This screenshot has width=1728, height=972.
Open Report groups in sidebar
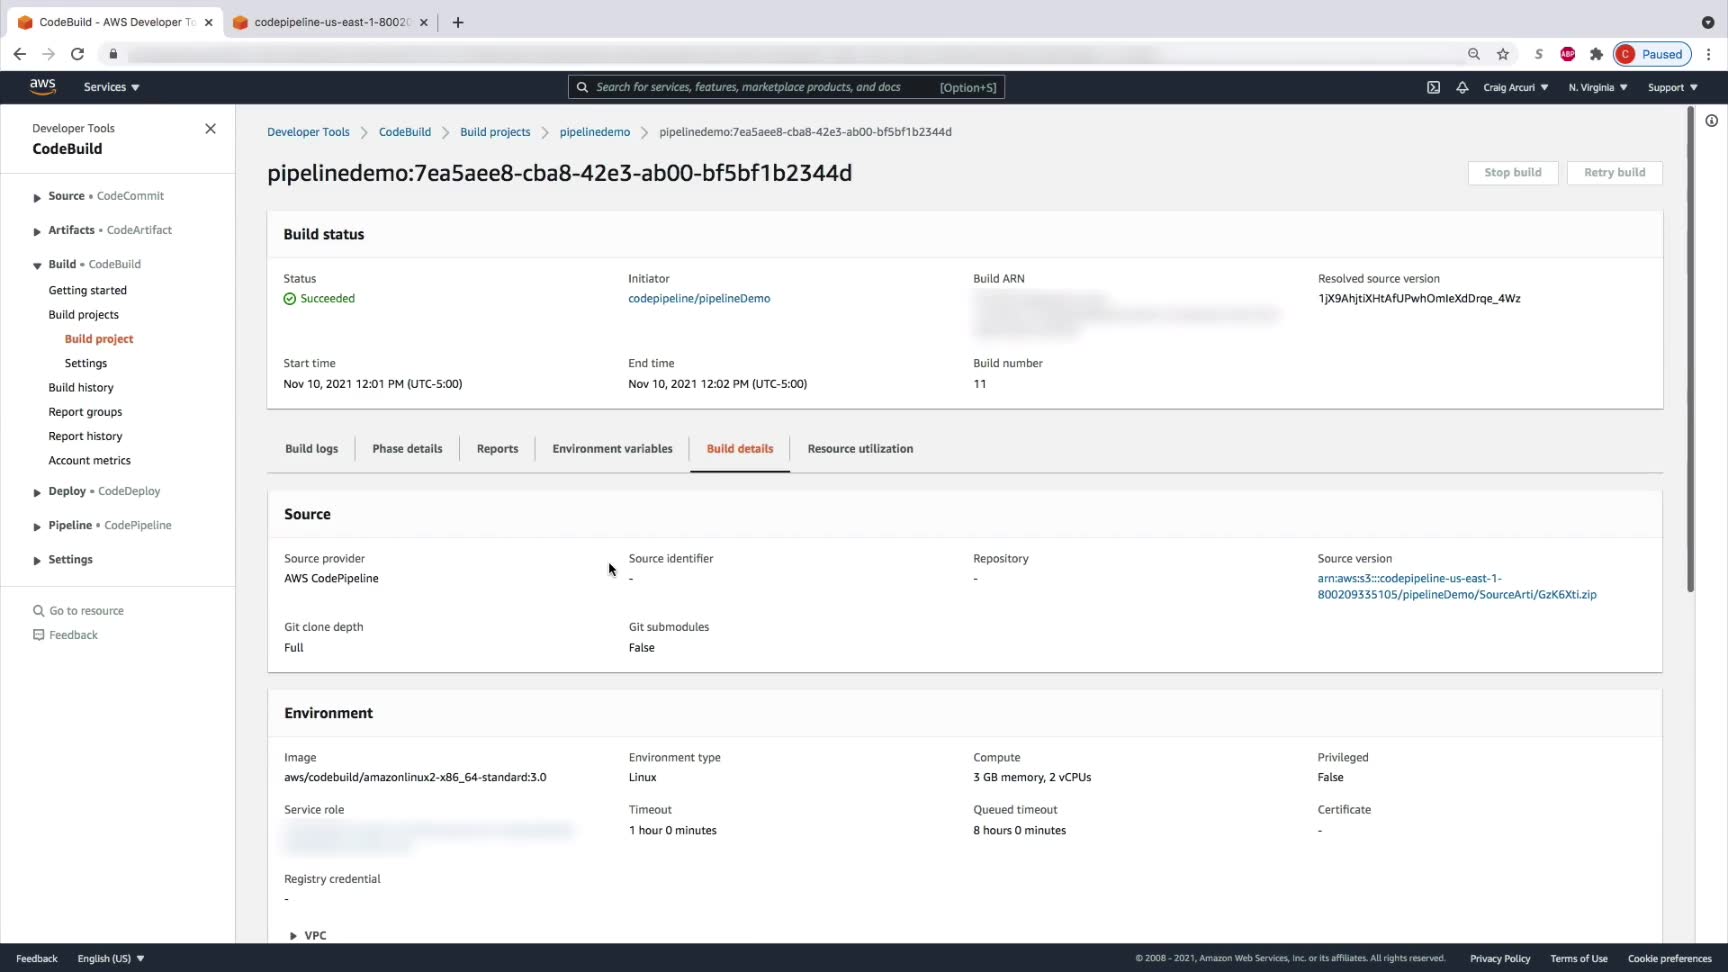pos(85,412)
